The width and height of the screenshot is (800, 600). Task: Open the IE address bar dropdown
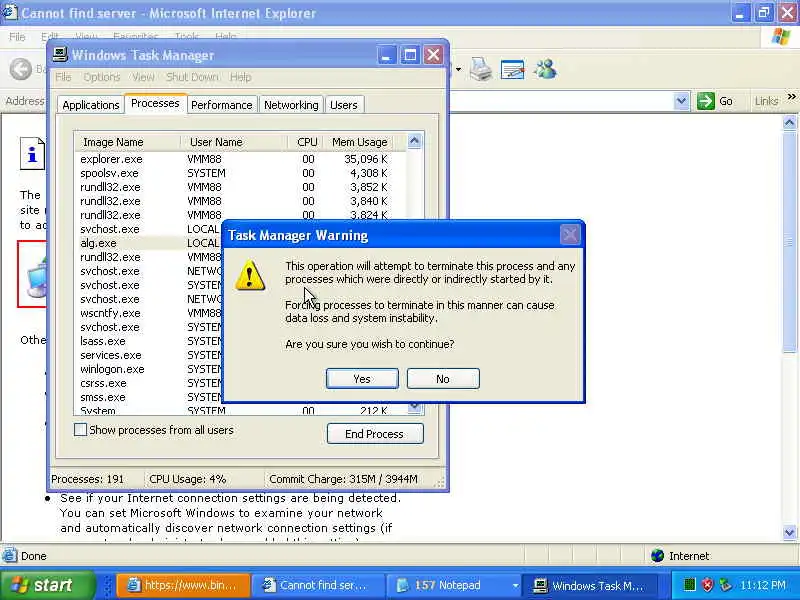coord(681,101)
